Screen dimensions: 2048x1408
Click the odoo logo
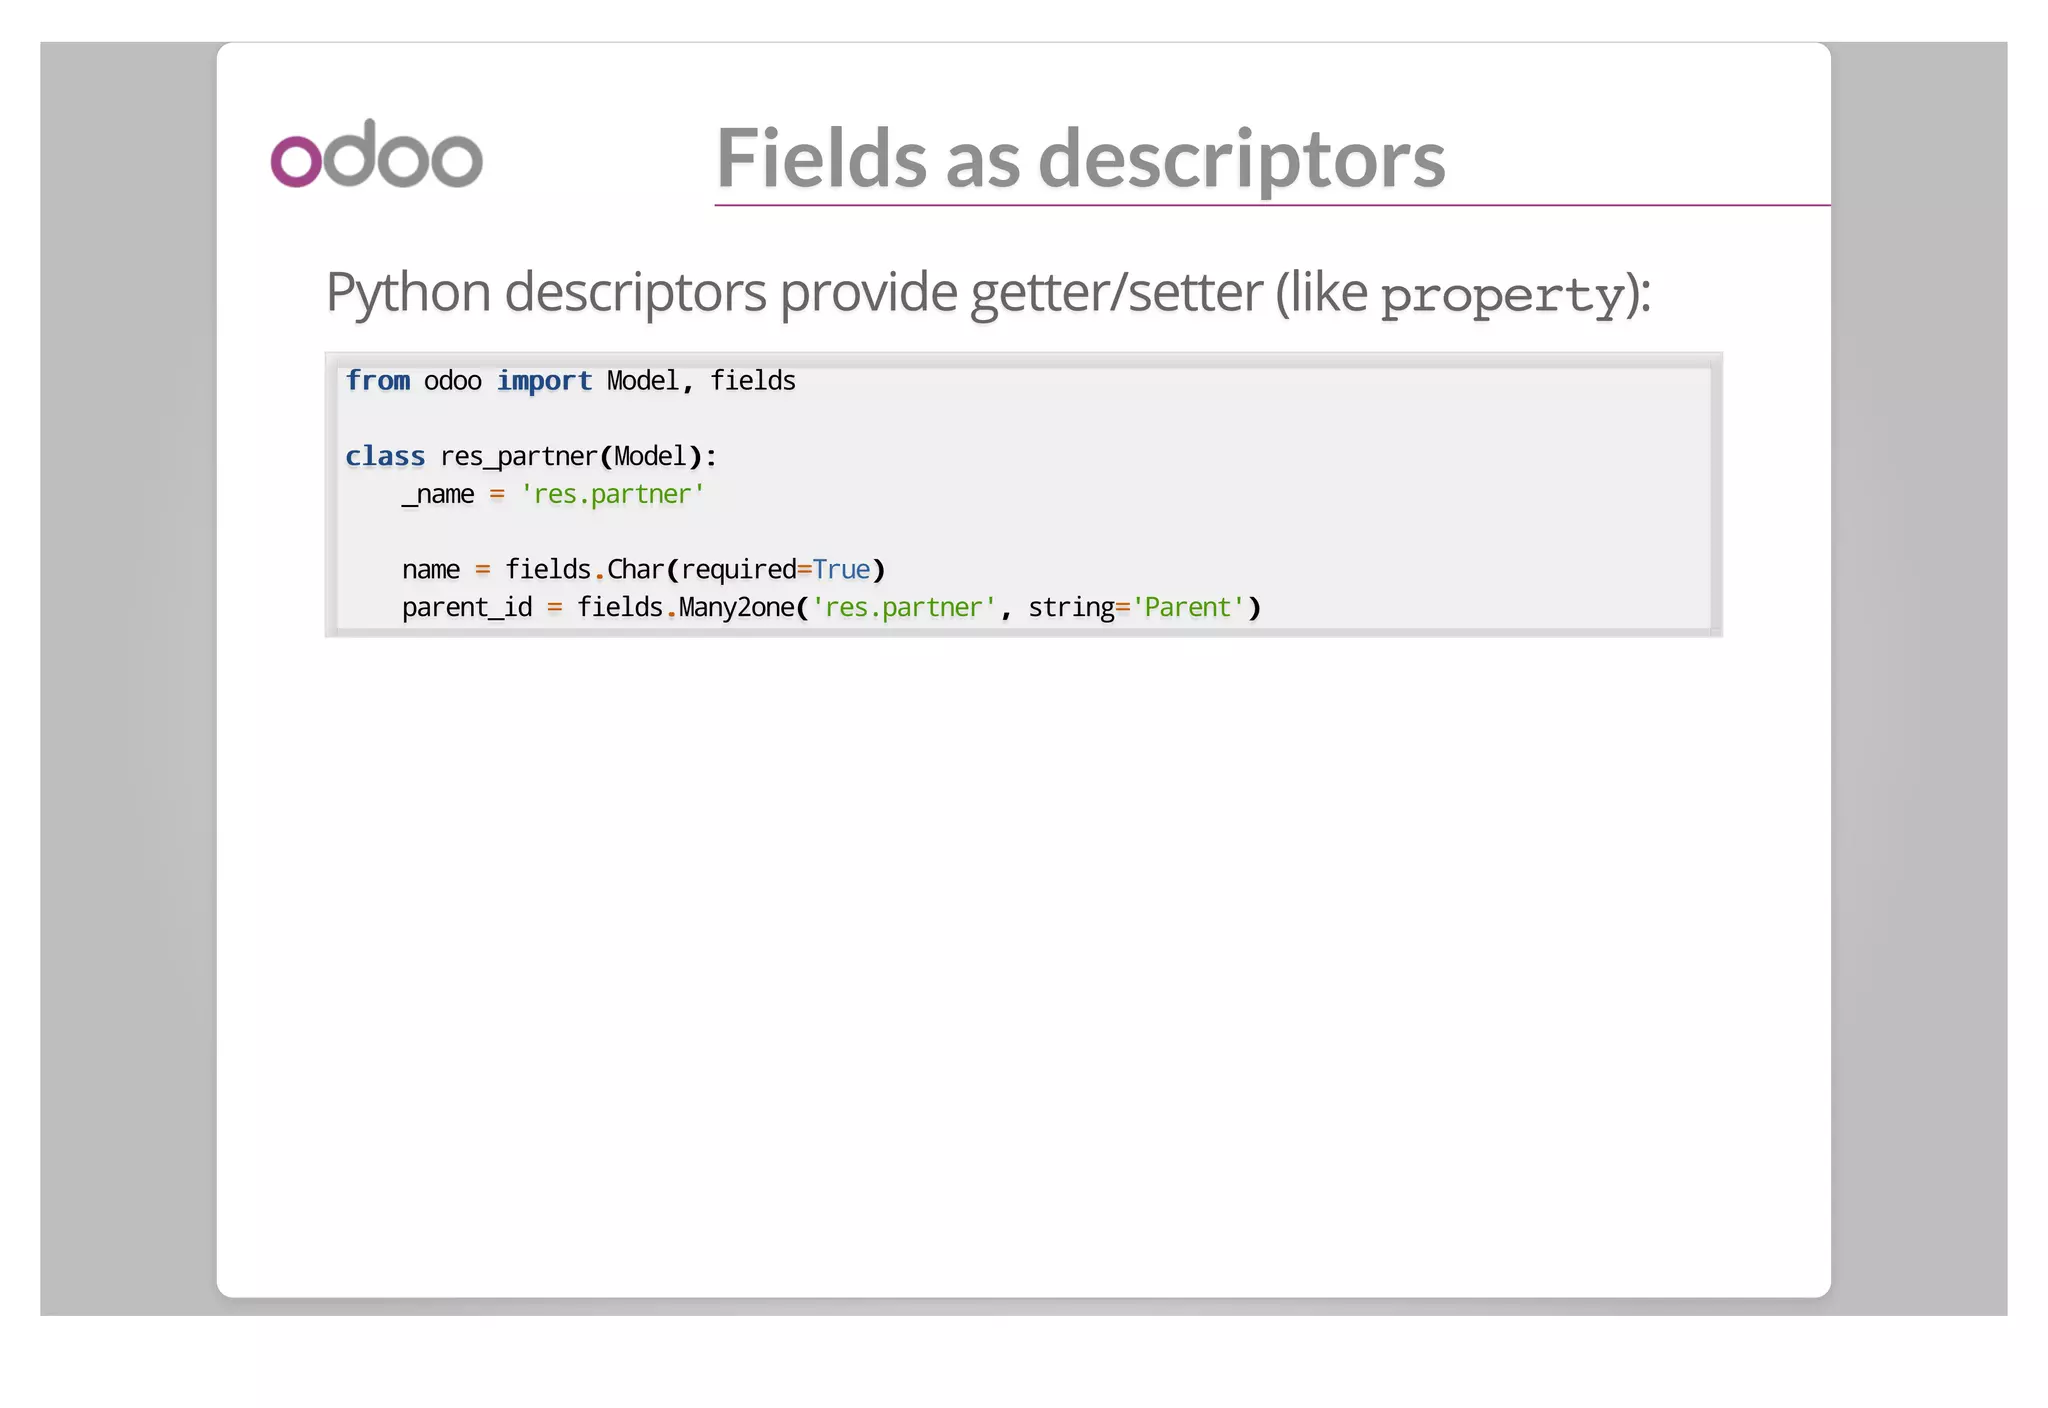[x=377, y=154]
